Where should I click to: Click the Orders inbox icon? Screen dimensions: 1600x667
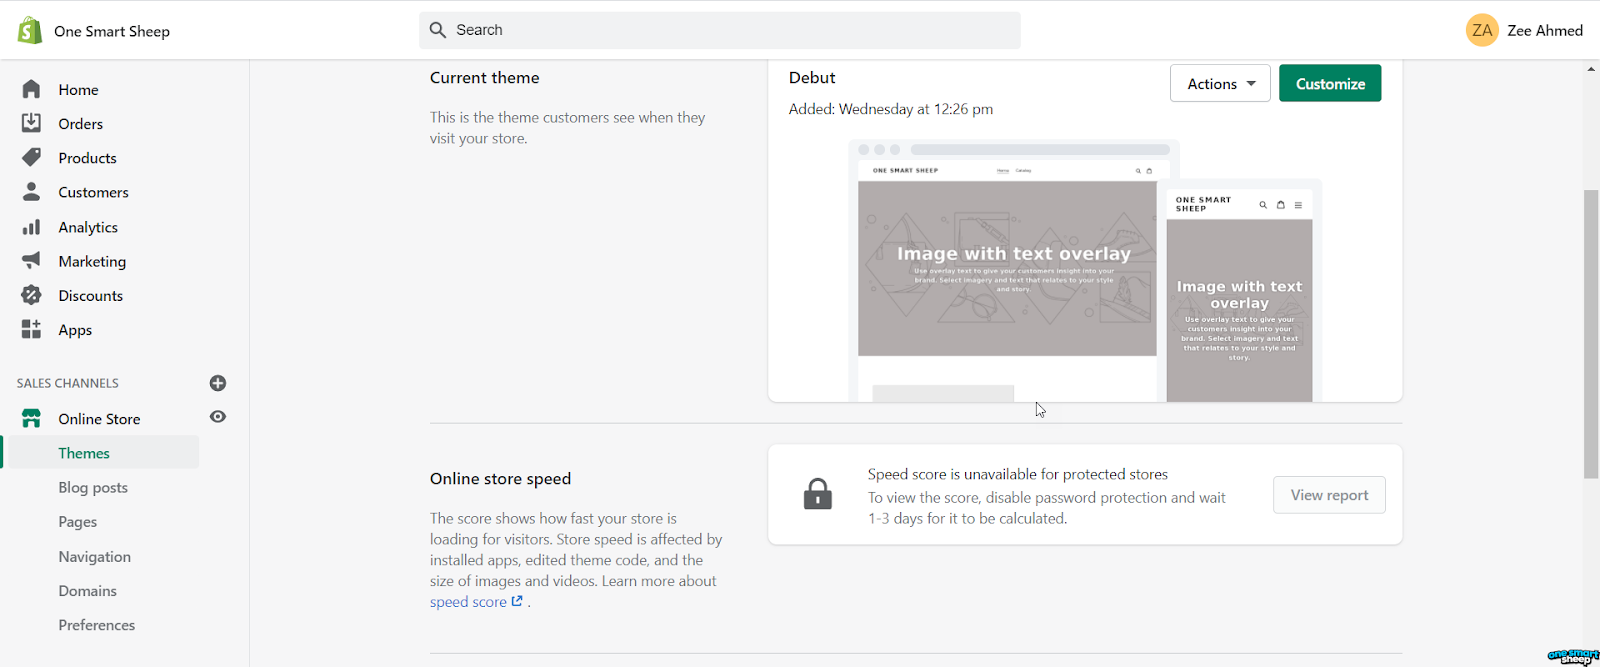click(32, 124)
